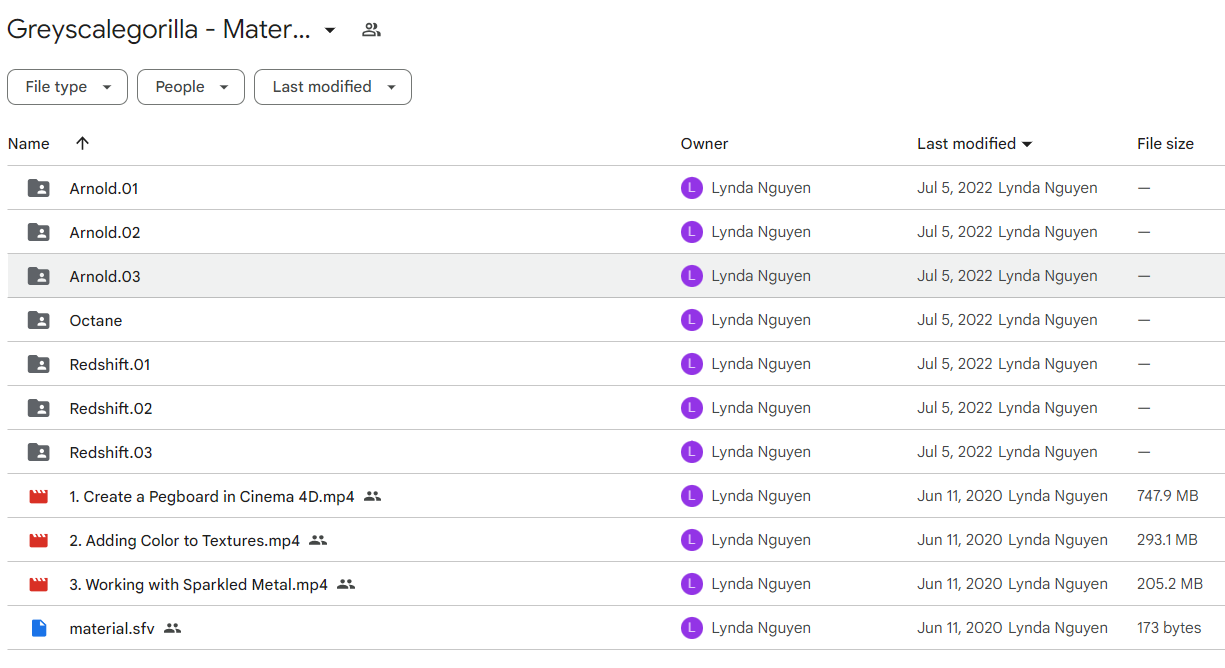Select 3. Working with Sparkled Metal.mp4
The image size is (1225, 668).
[199, 585]
